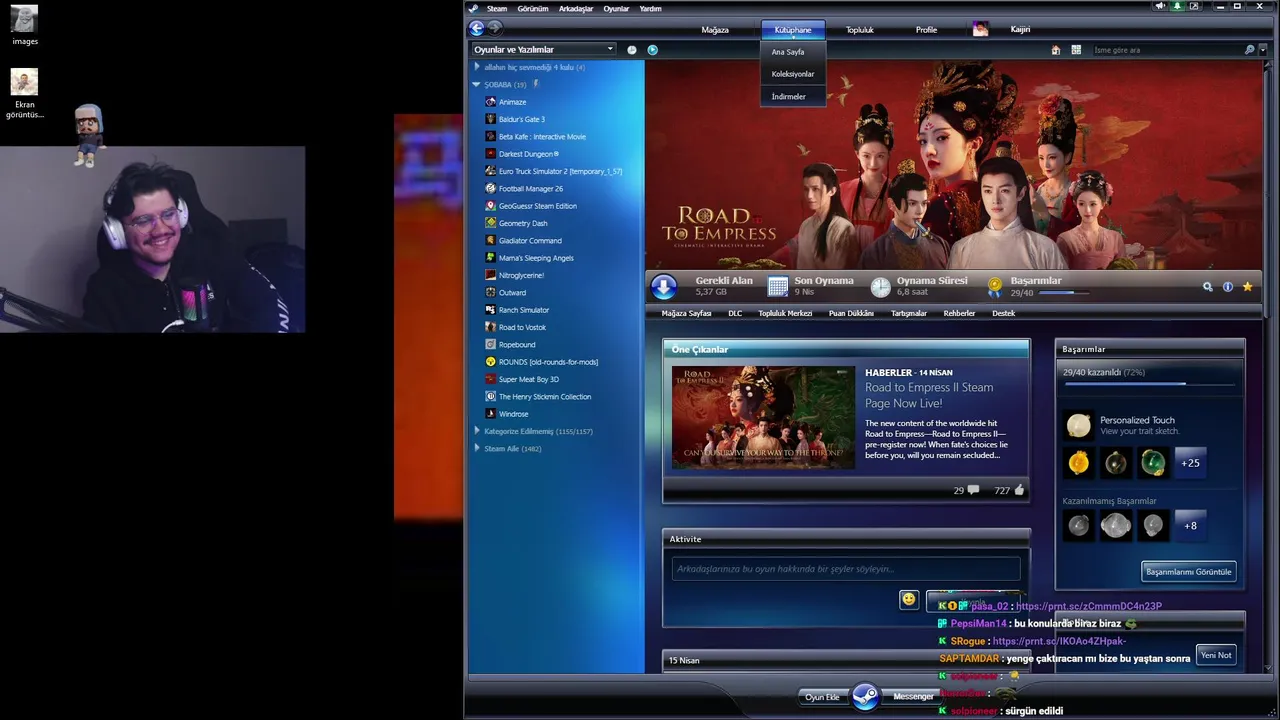Open the Road to Empress II news thumbnail
Screen dimensions: 1280x720
(x=763, y=418)
